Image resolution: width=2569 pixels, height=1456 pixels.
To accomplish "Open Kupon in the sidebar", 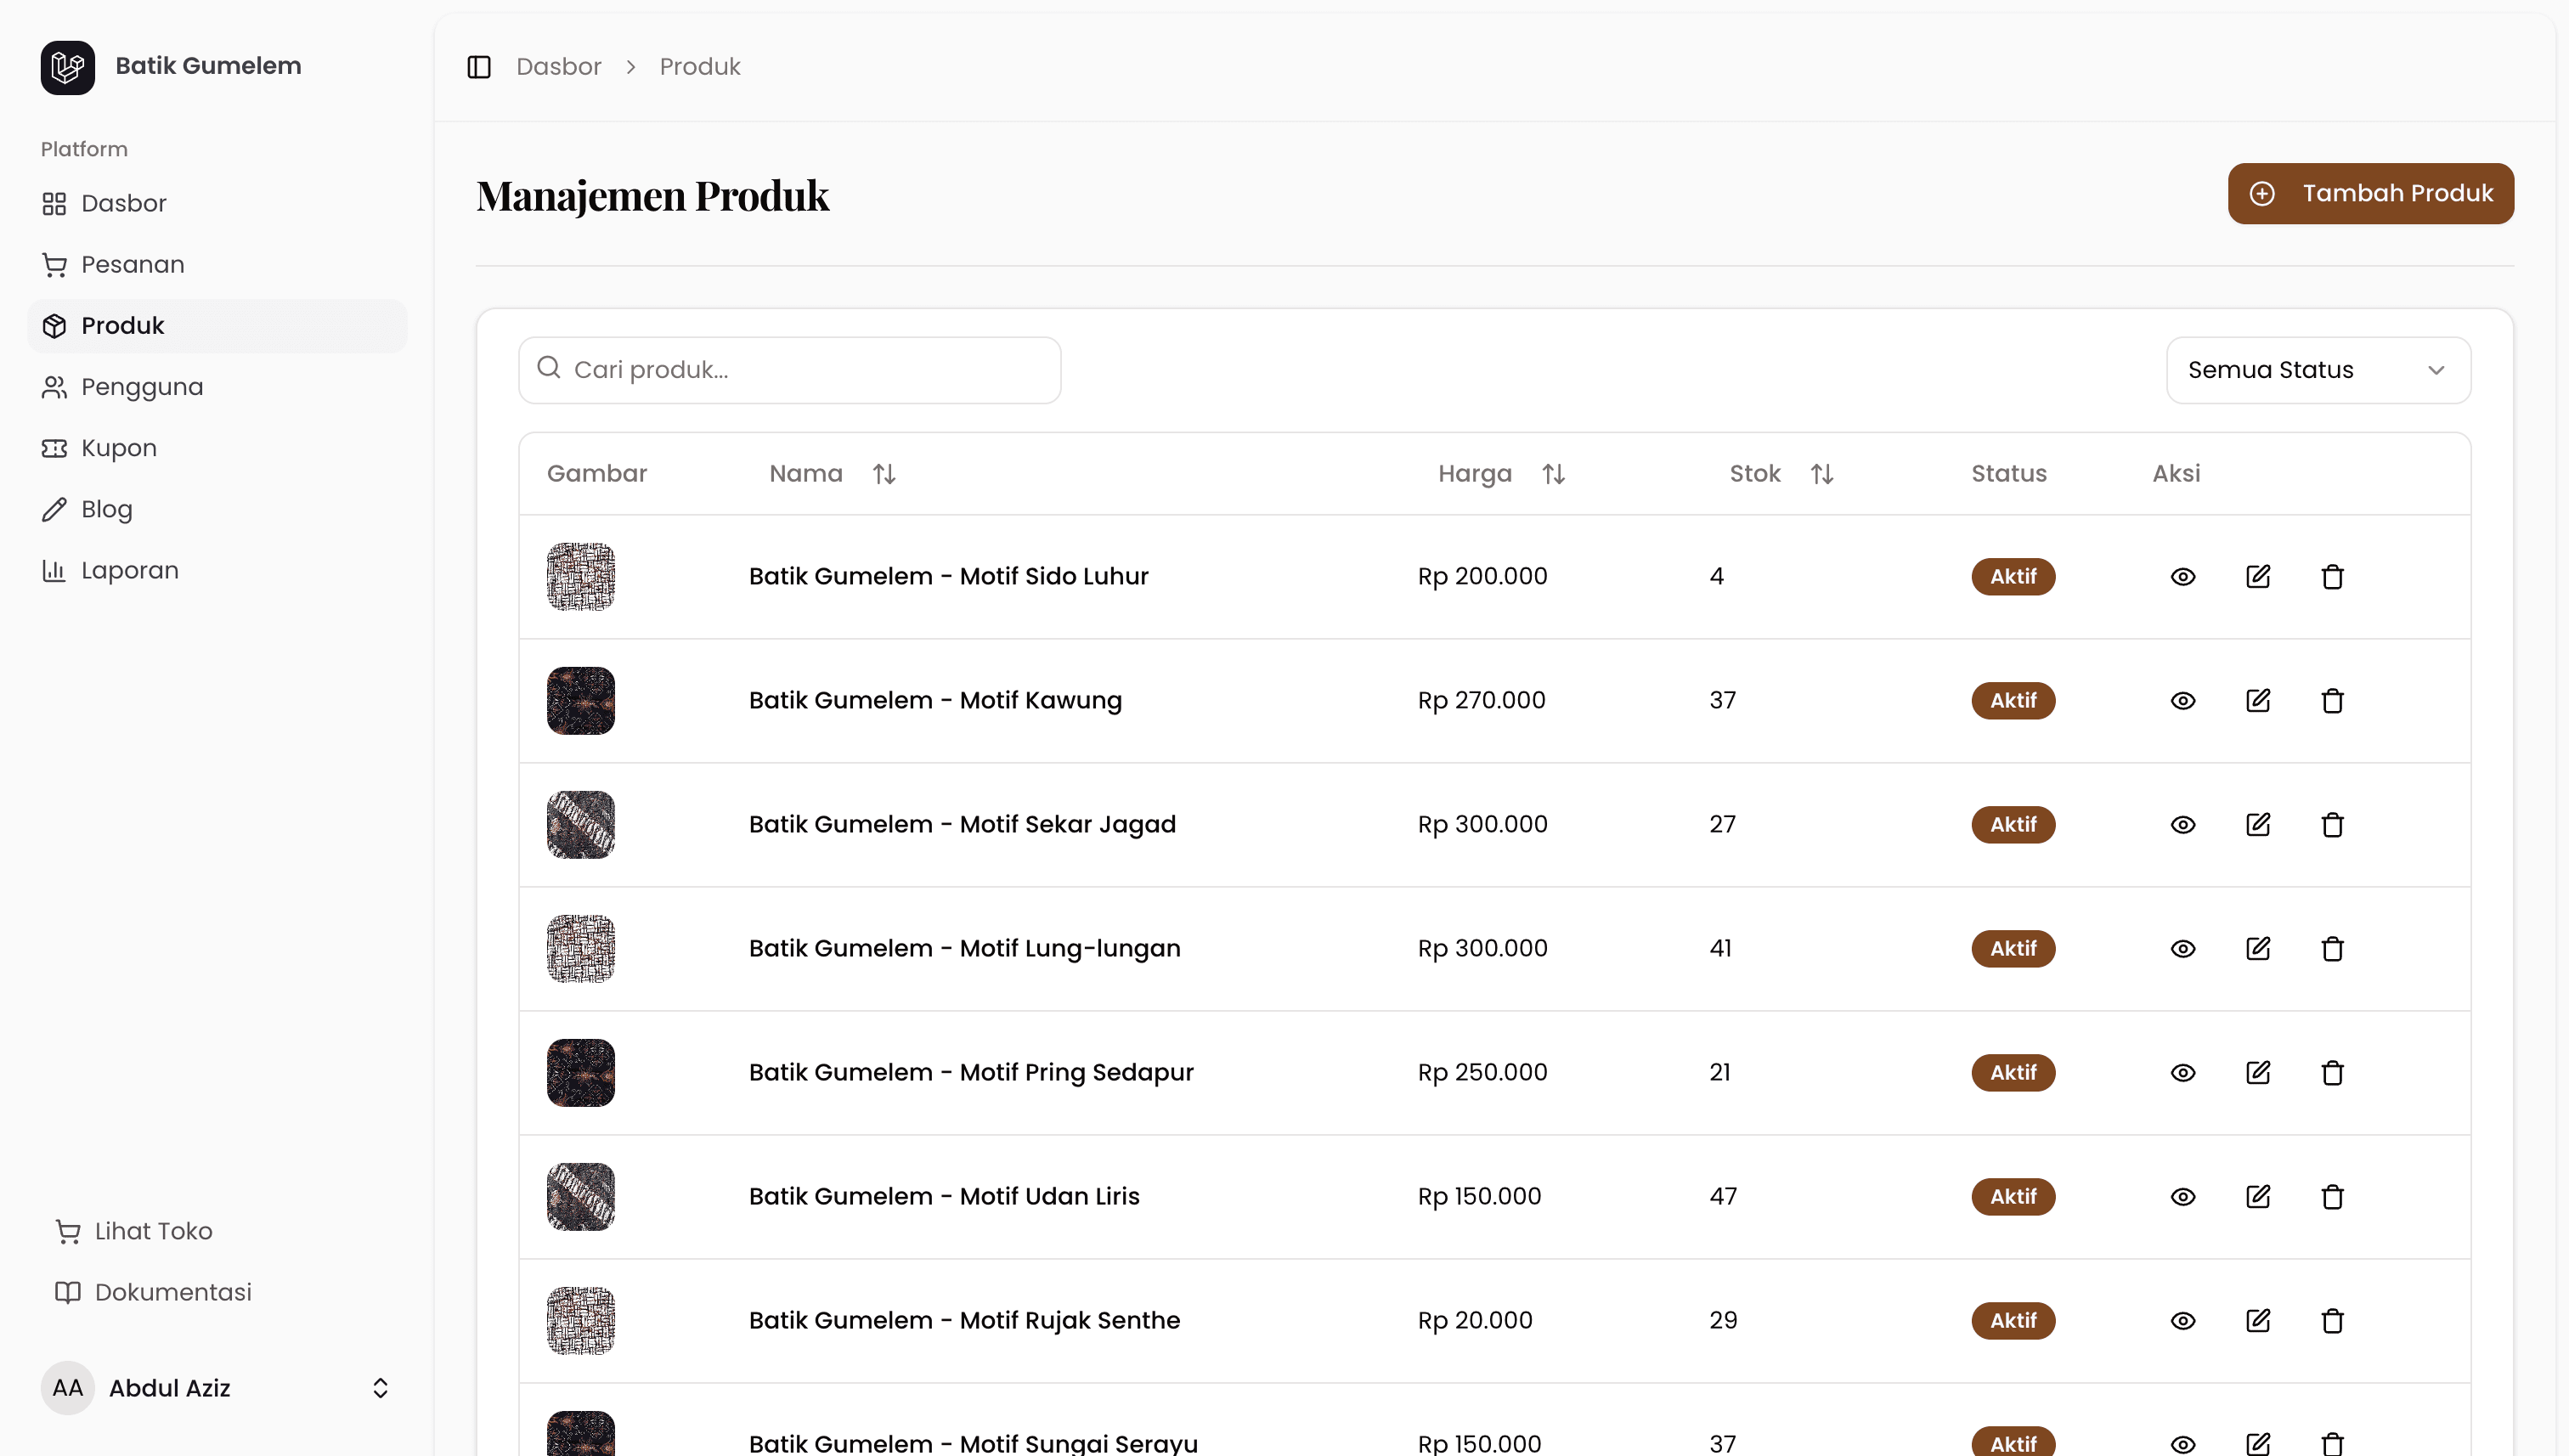I will 217,448.
